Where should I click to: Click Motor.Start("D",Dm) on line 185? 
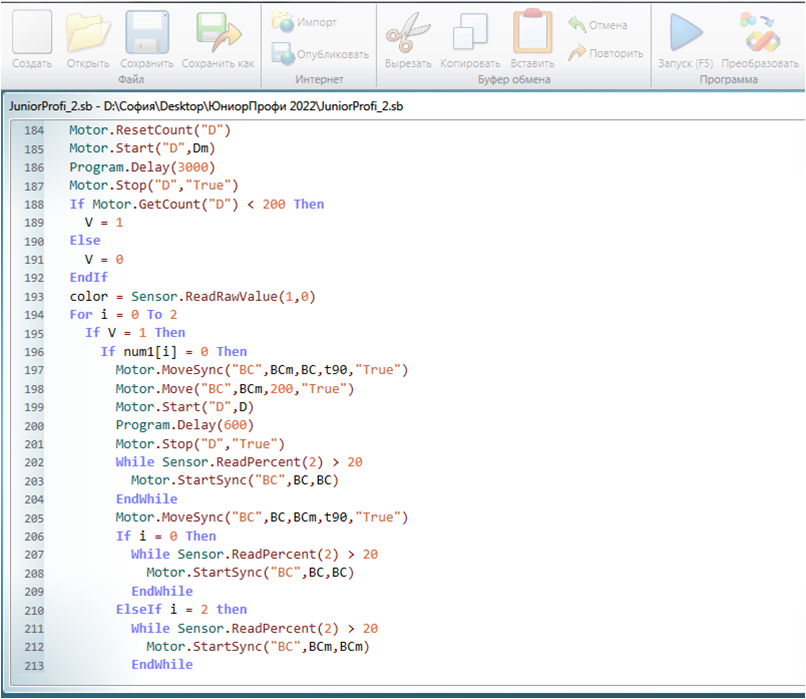point(142,149)
